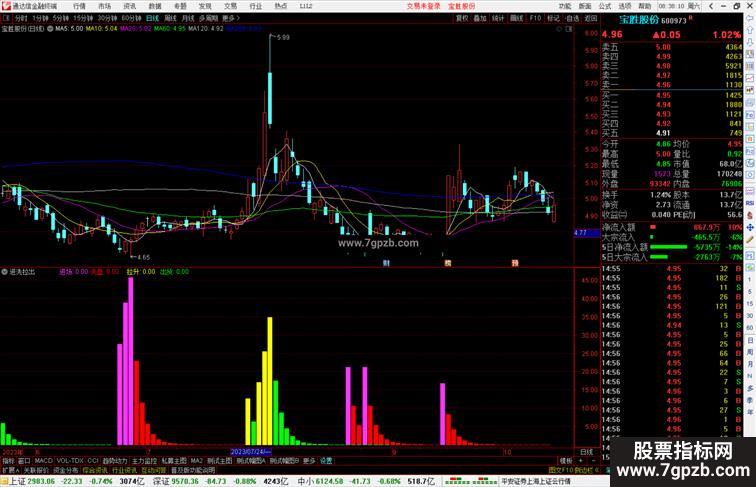Click the 日线 label at chart bottom-right
756x487 pixels.
[x=586, y=452]
